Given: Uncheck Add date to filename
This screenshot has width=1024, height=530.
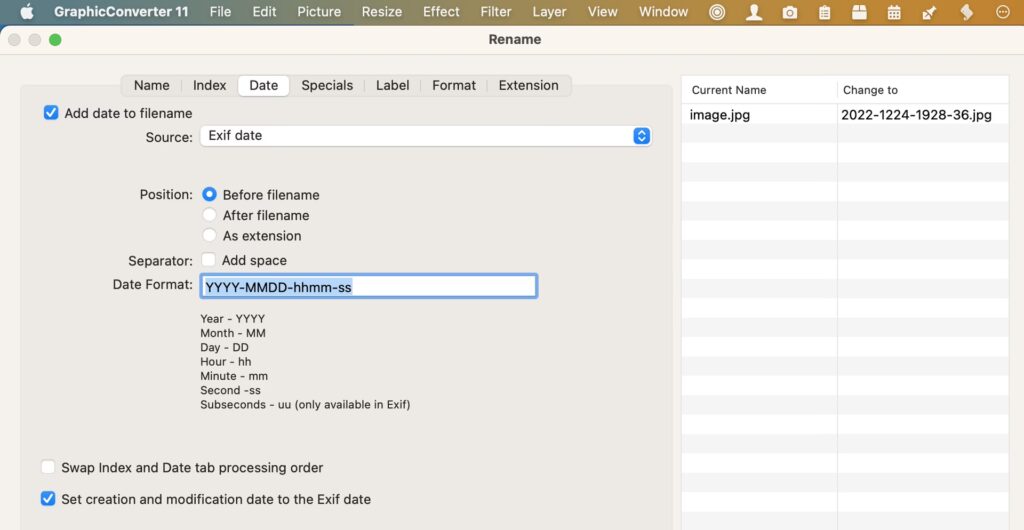Looking at the screenshot, I should [x=51, y=113].
